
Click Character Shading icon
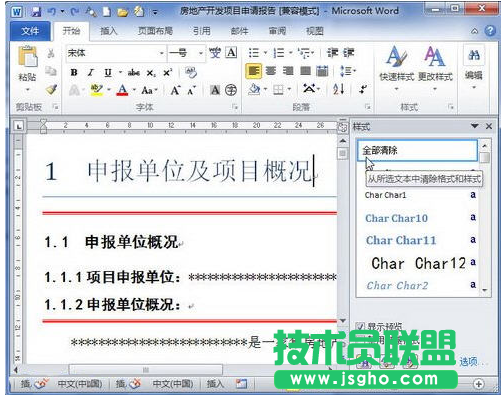point(215,90)
